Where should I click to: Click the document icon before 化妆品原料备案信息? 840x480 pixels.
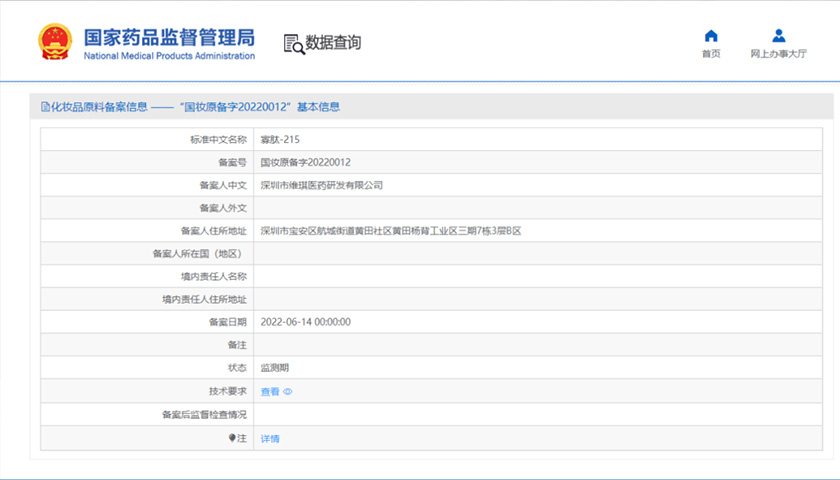[x=45, y=107]
